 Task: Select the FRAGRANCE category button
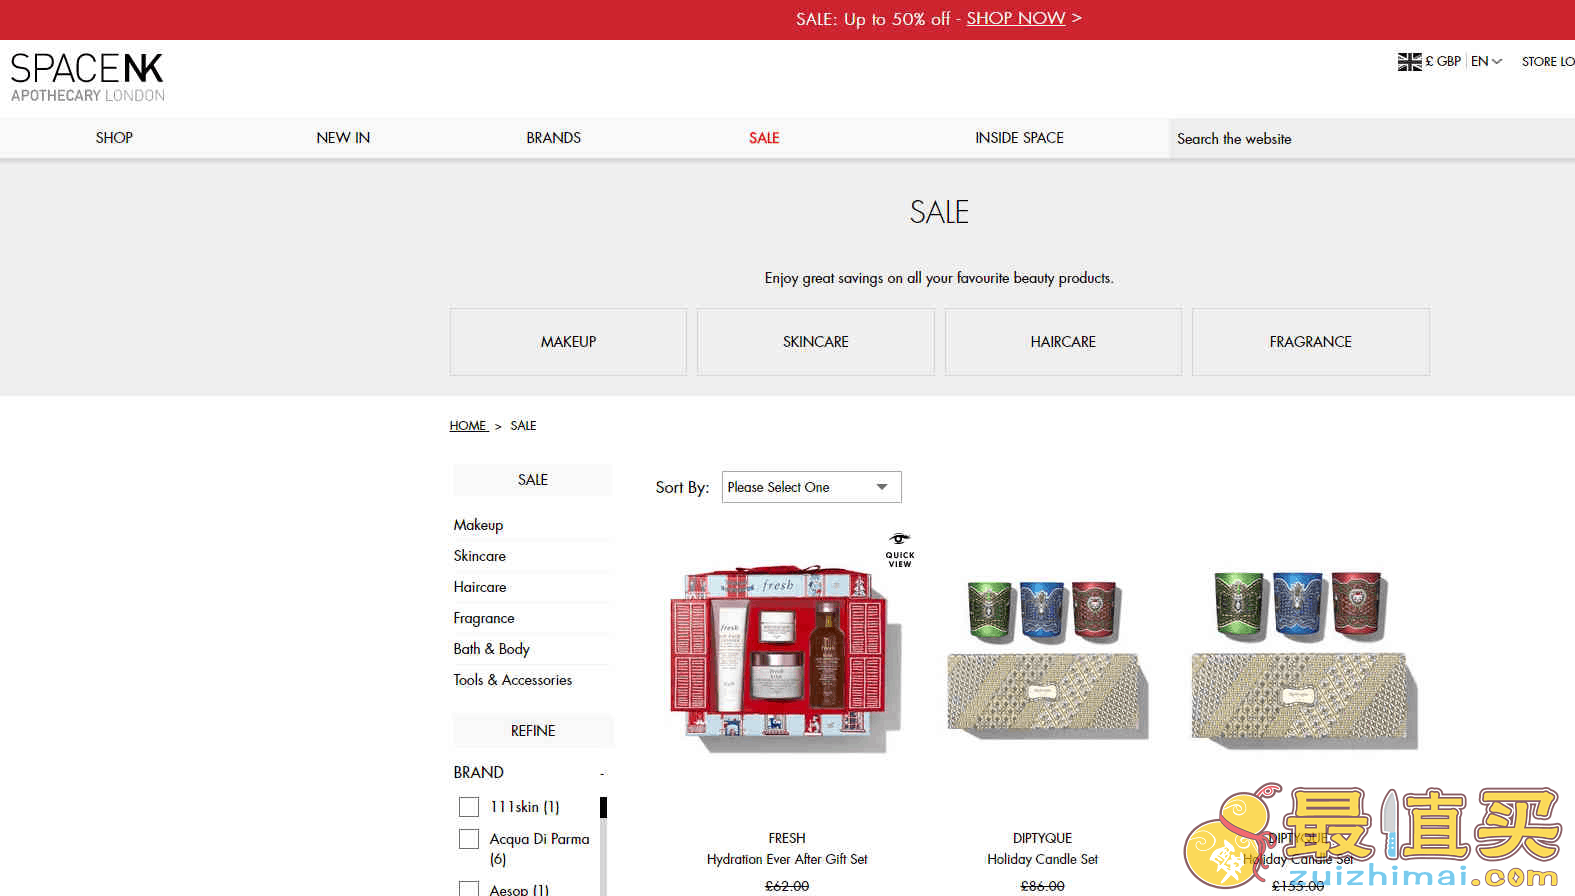pos(1311,342)
